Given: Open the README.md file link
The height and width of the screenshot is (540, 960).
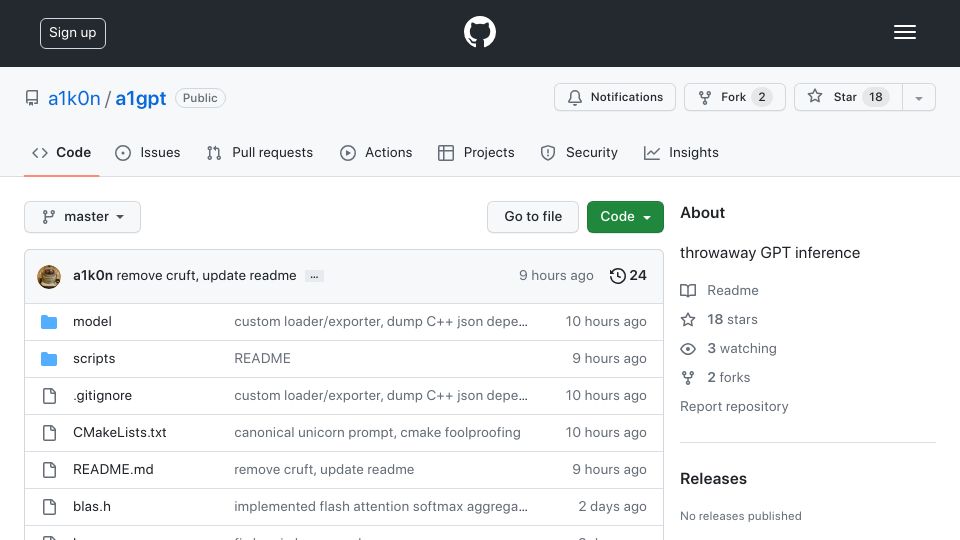Looking at the screenshot, I should coord(113,470).
